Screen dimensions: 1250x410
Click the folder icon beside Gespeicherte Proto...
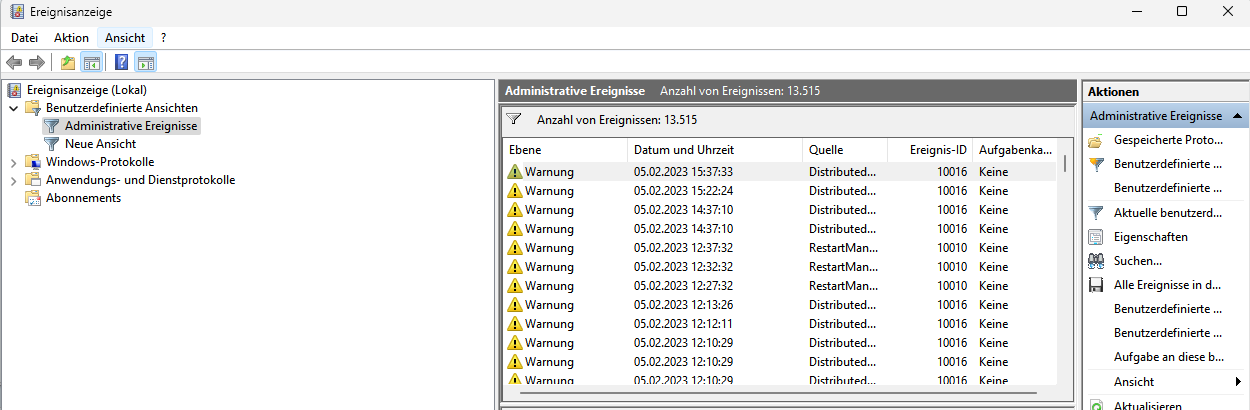coord(1096,141)
